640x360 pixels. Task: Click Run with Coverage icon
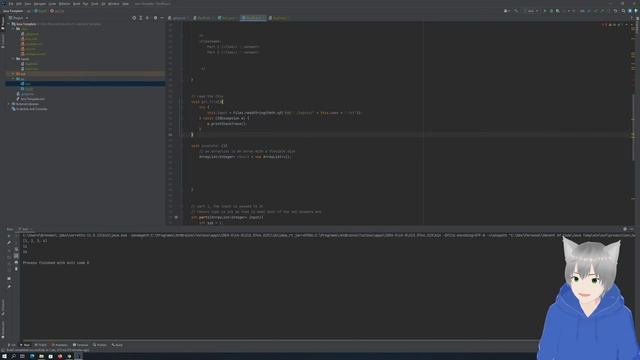(558, 11)
